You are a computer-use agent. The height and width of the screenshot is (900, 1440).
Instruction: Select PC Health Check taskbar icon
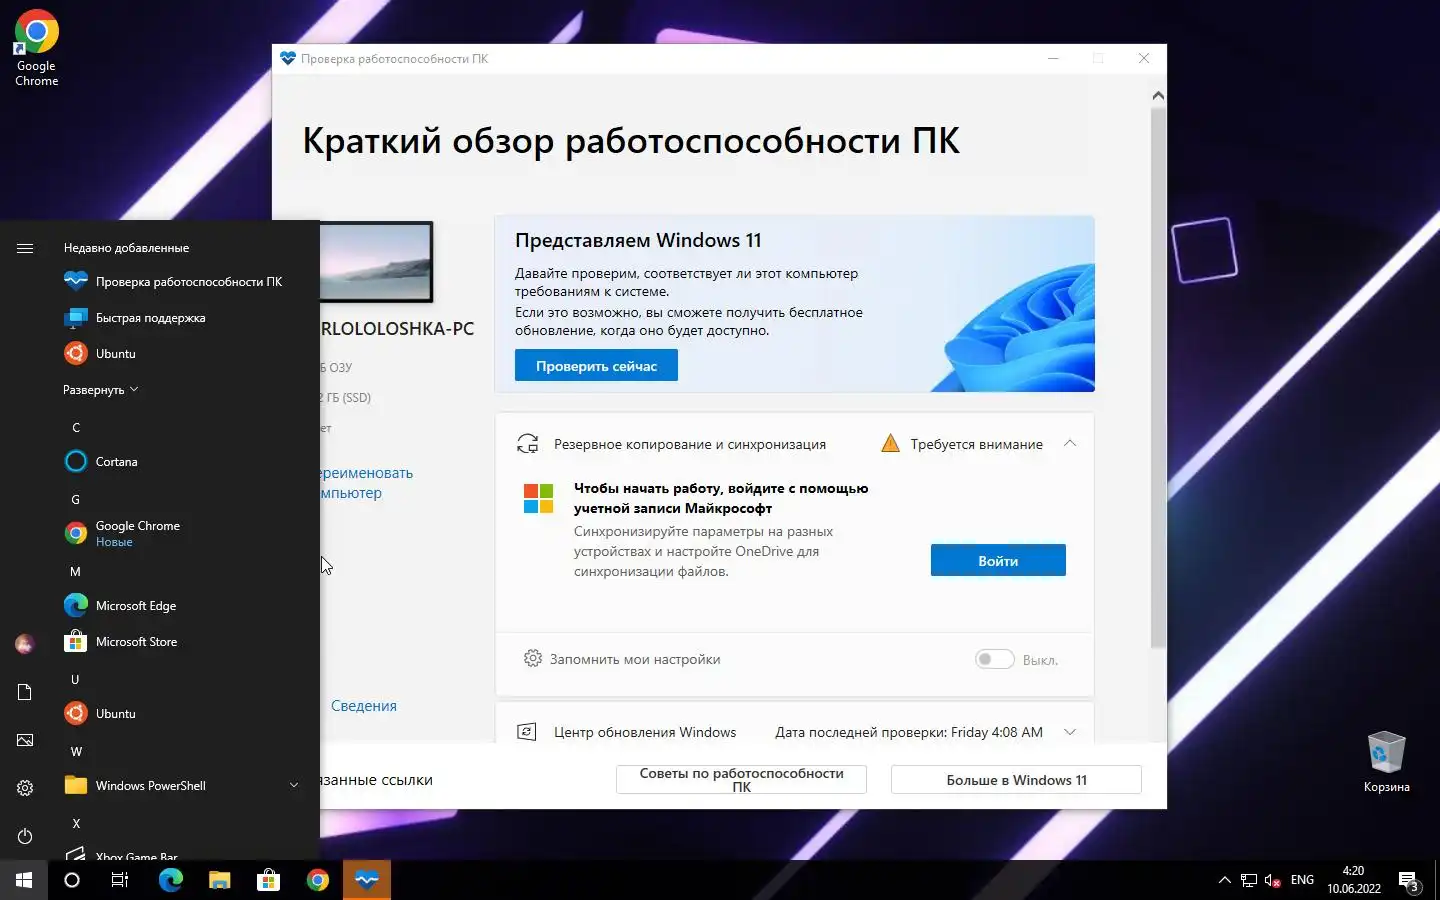click(367, 880)
